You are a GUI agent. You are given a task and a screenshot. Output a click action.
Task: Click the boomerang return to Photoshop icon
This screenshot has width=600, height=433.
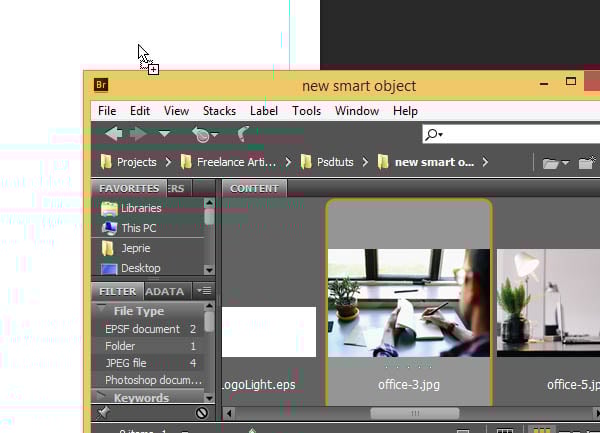tap(244, 134)
